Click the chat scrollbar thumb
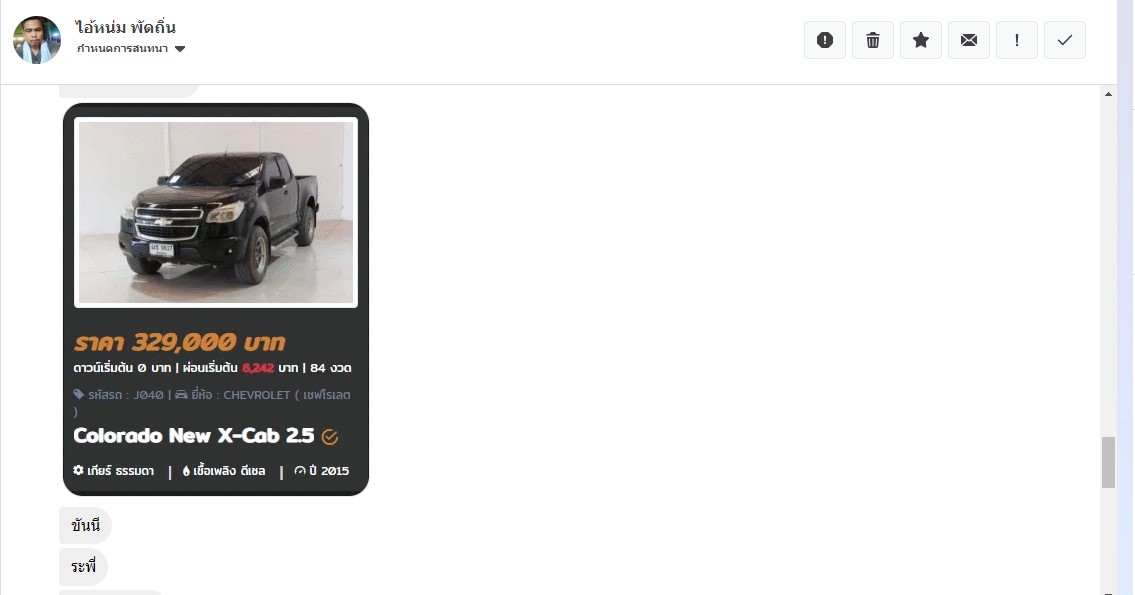Screen dimensions: 1135x595 coord(1108,463)
